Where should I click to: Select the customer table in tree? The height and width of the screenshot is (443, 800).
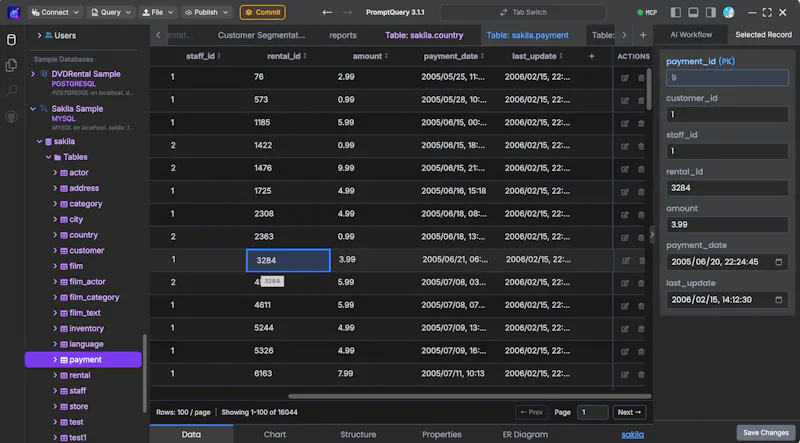point(86,251)
